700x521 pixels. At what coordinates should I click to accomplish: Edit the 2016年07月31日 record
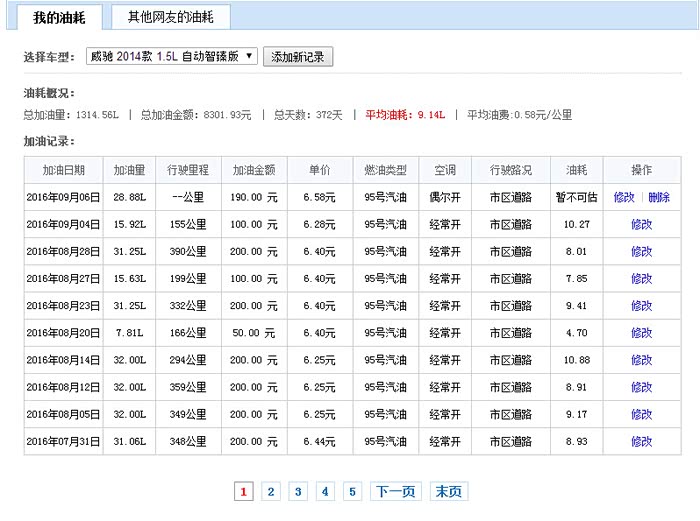point(641,441)
